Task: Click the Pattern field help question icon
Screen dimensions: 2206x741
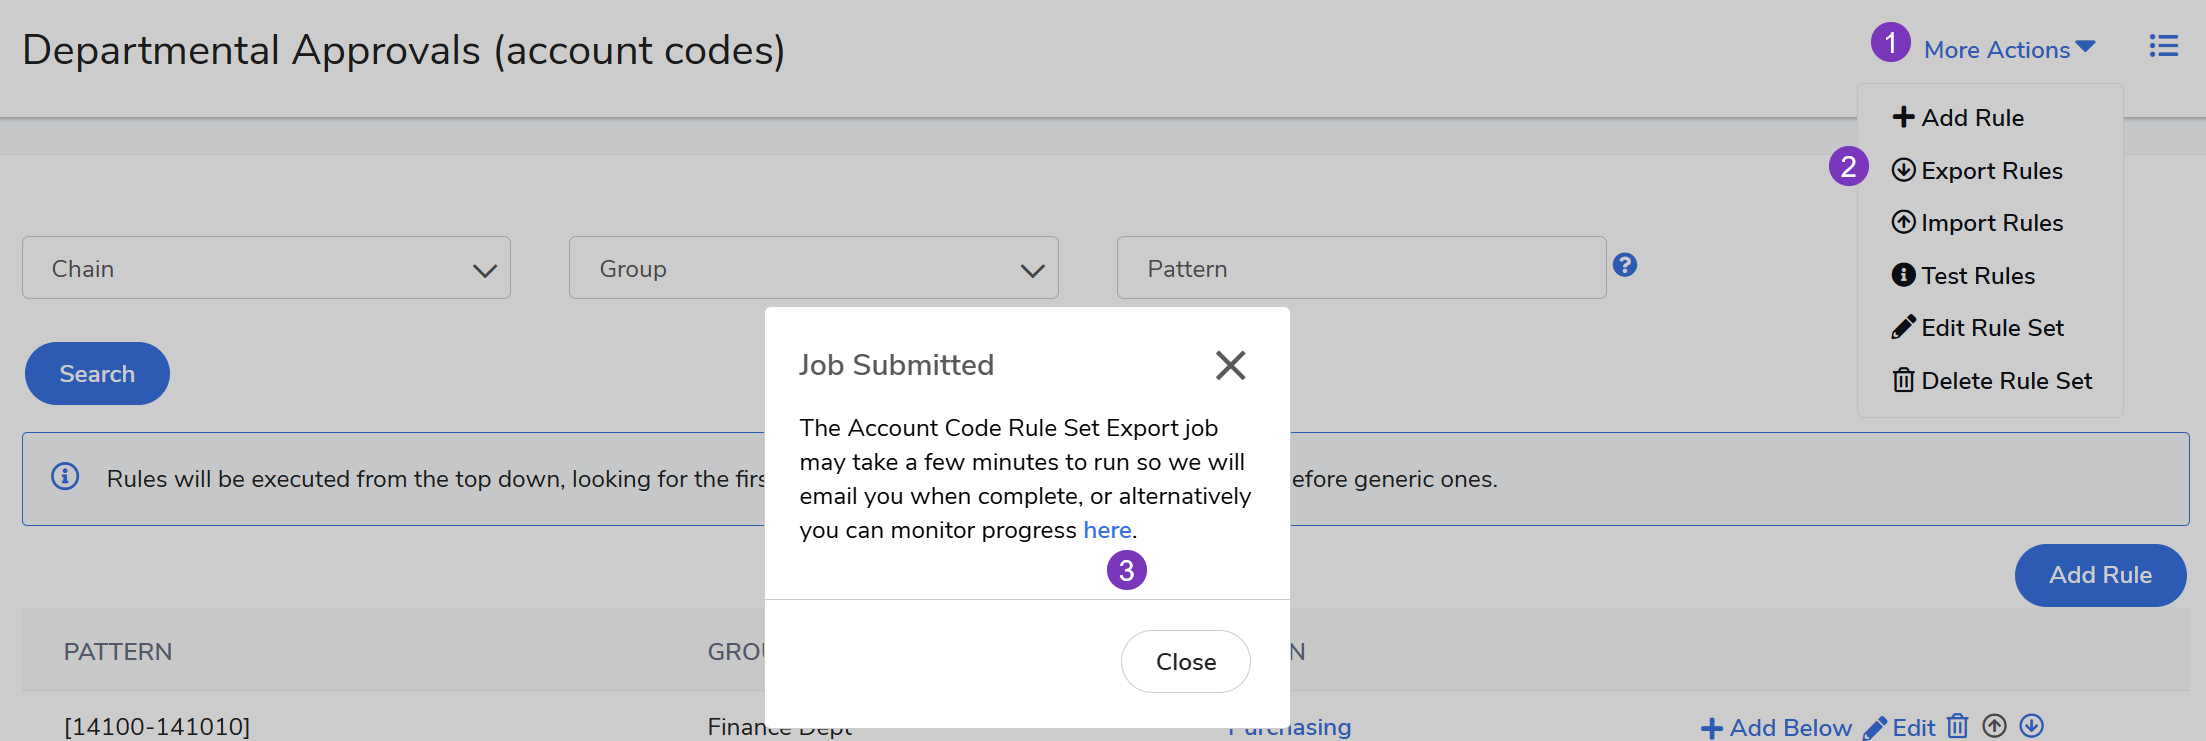Action: [x=1625, y=265]
